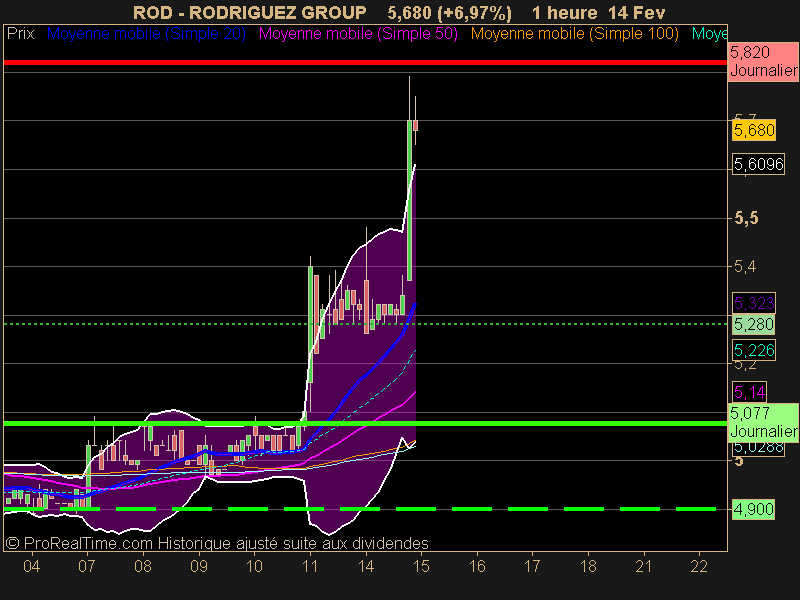Image resolution: width=800 pixels, height=600 pixels.
Task: Click the '14 Fev' date label
Action: (x=637, y=12)
